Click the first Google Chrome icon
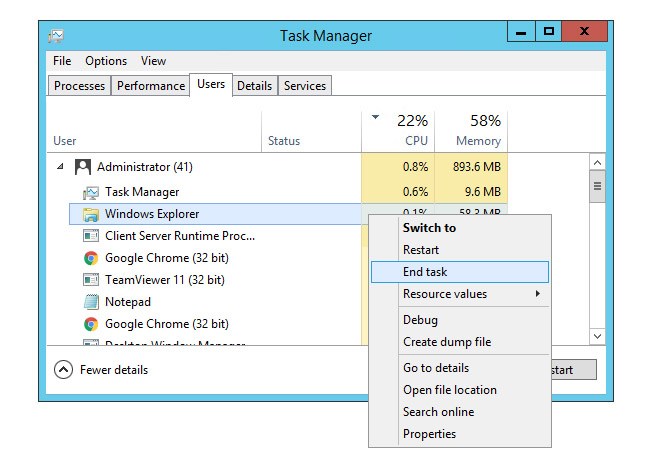658x468 pixels. (x=91, y=258)
